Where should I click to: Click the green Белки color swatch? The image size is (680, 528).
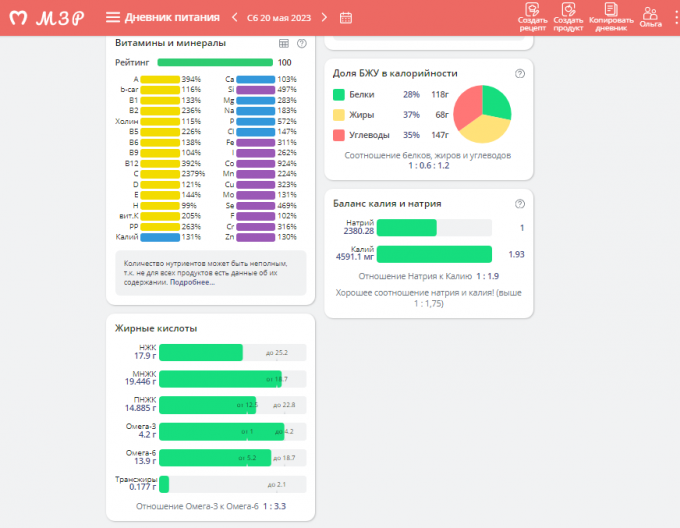(339, 95)
